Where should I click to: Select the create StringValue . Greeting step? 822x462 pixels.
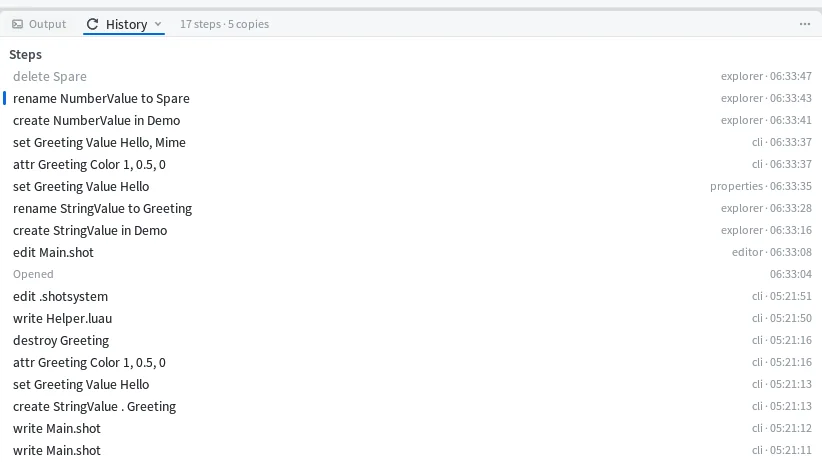point(411,407)
